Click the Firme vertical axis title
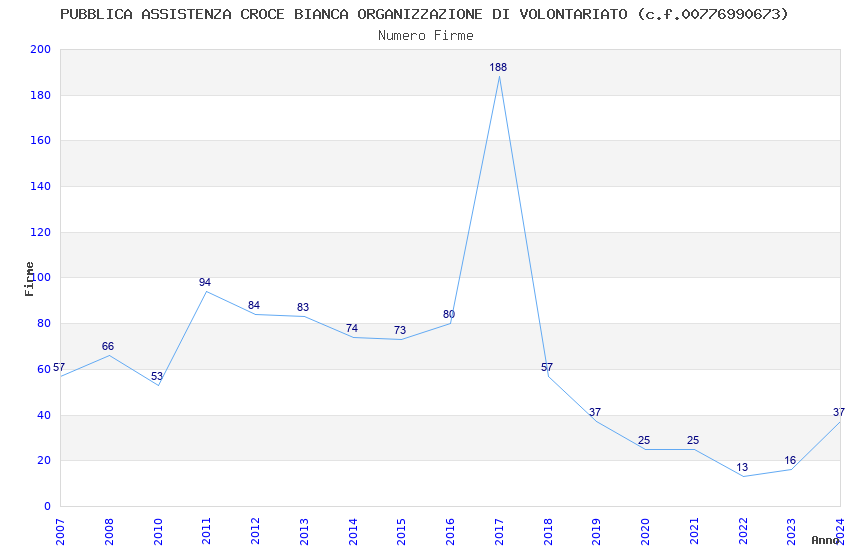The image size is (850, 550). point(29,279)
